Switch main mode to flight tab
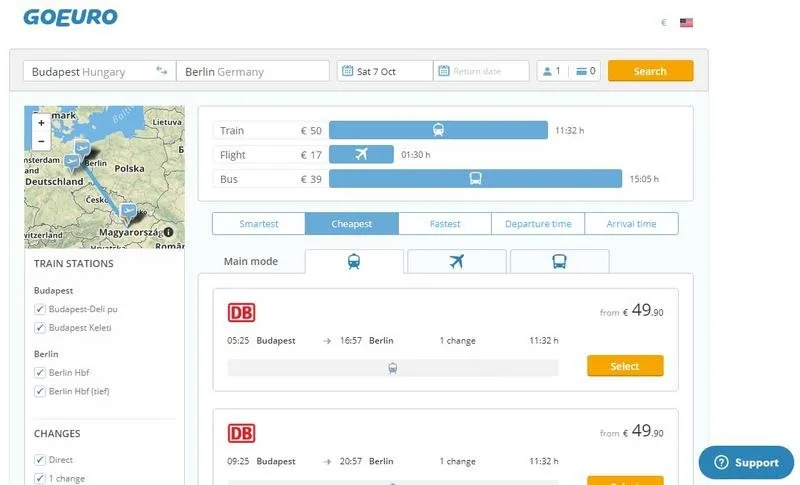The width and height of the screenshot is (800, 485). coord(457,262)
